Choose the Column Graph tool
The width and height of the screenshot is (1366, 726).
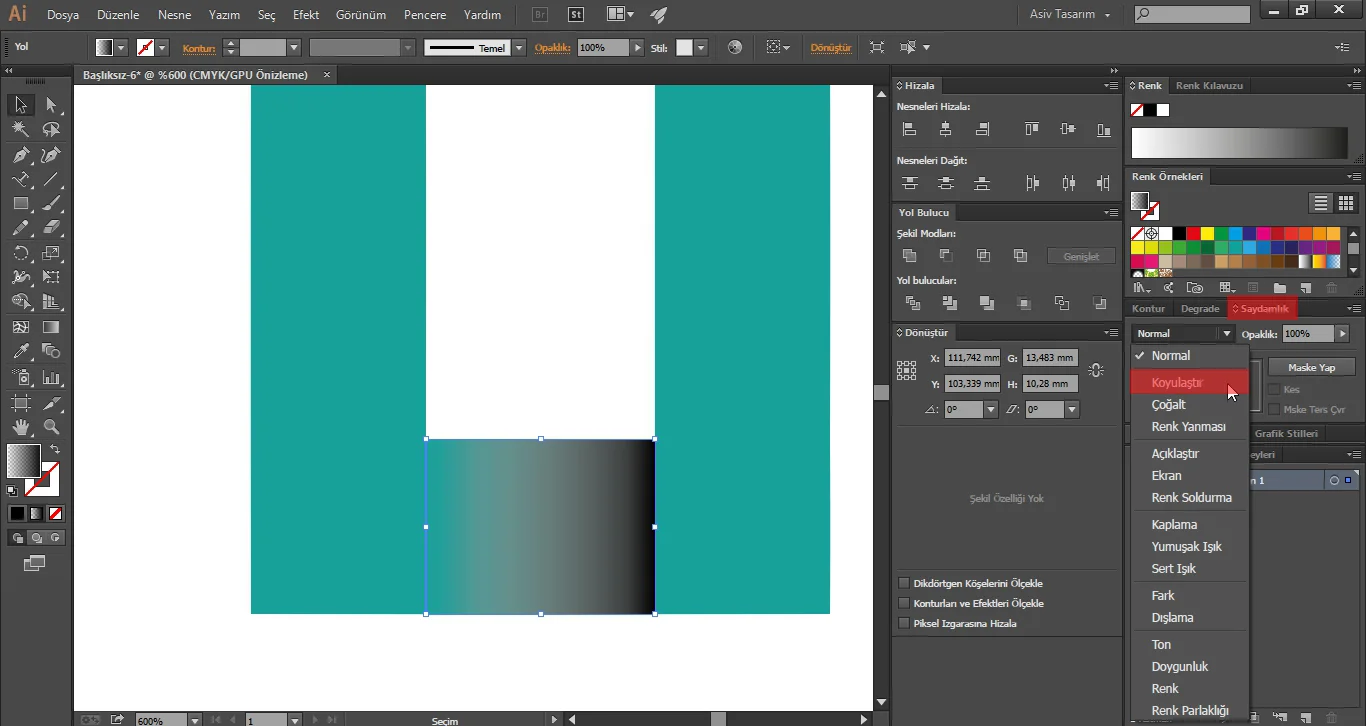click(51, 377)
